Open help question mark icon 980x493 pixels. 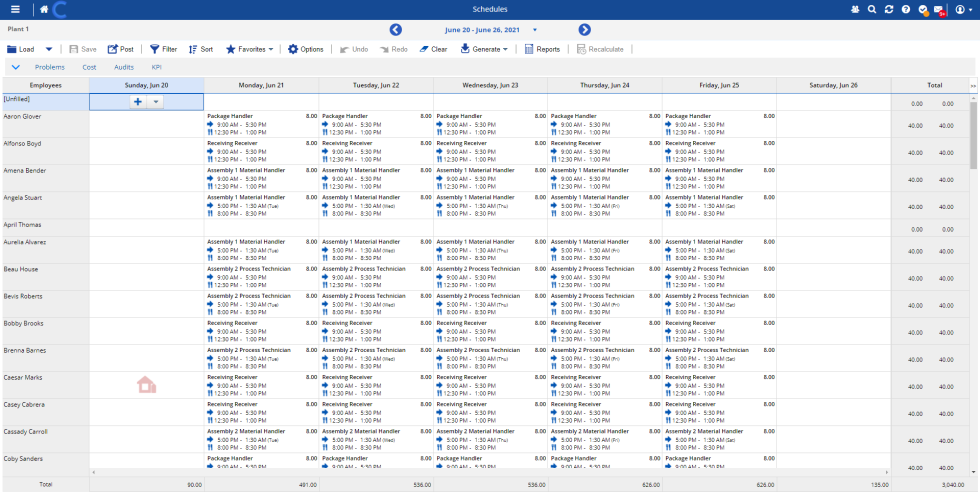[x=905, y=9]
